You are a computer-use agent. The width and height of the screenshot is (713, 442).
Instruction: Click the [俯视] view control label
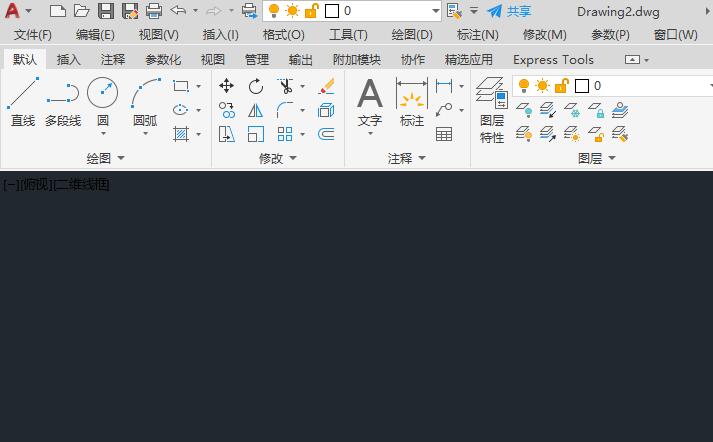(37, 185)
